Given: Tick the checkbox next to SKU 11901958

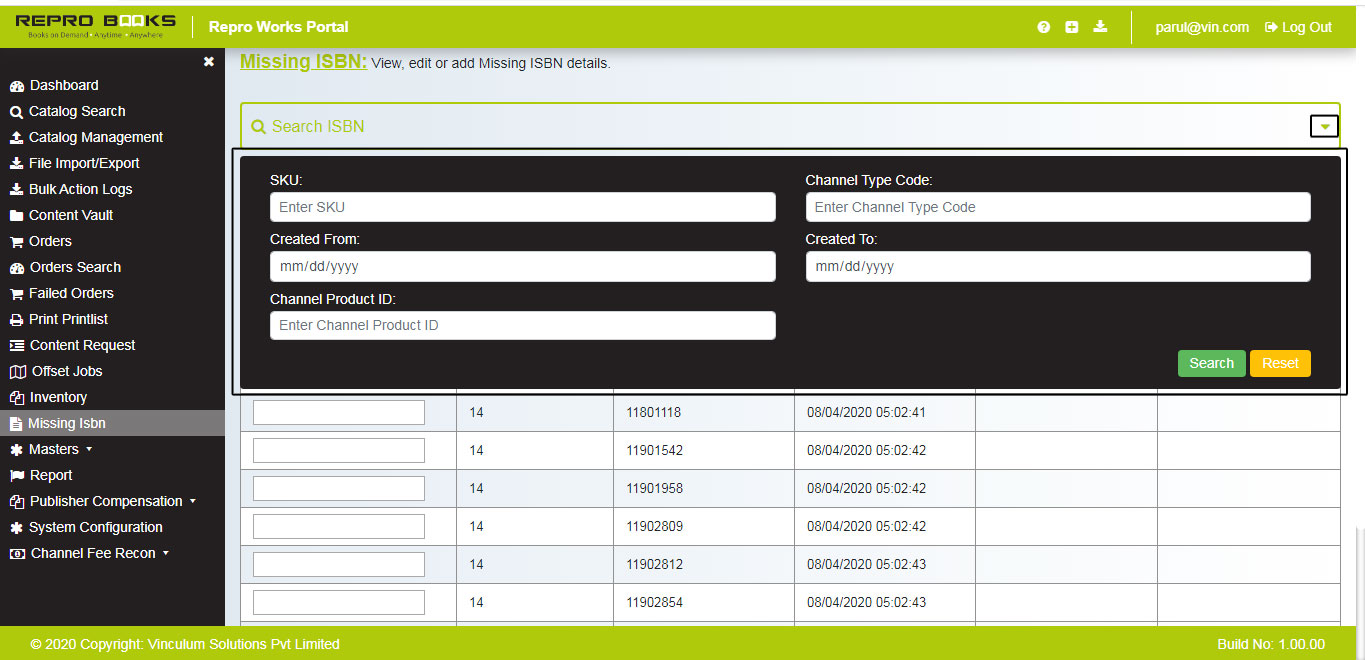Looking at the screenshot, I should coord(338,487).
